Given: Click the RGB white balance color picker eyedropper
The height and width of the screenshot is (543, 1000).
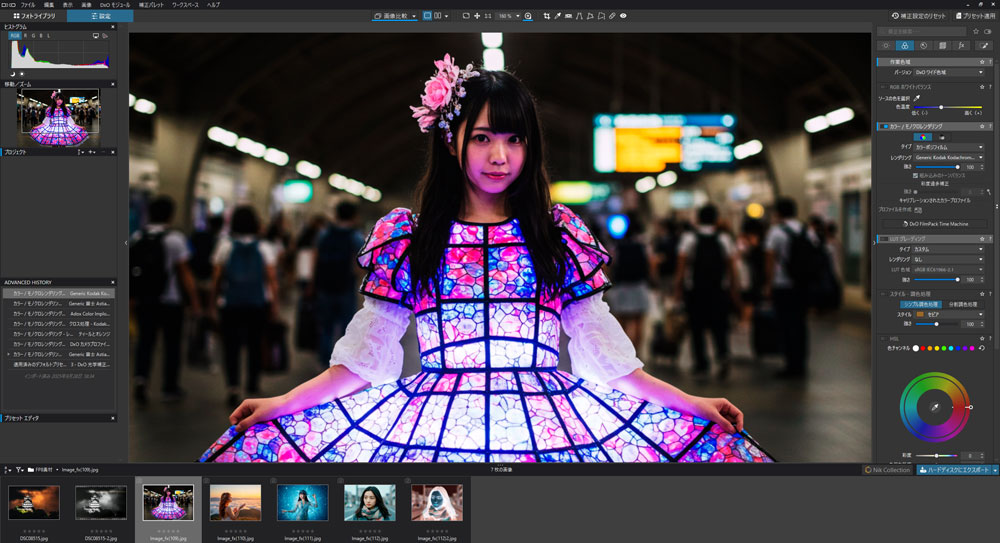Looking at the screenshot, I should point(916,99).
